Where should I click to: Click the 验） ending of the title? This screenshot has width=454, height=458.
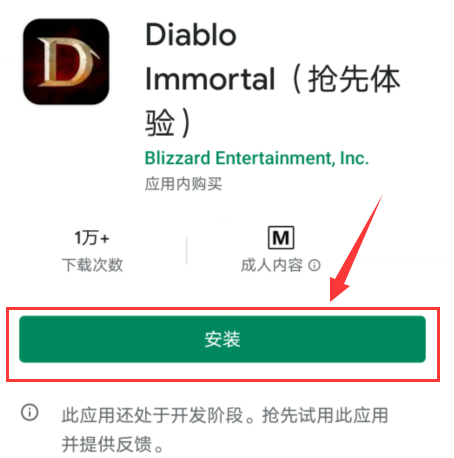point(168,122)
